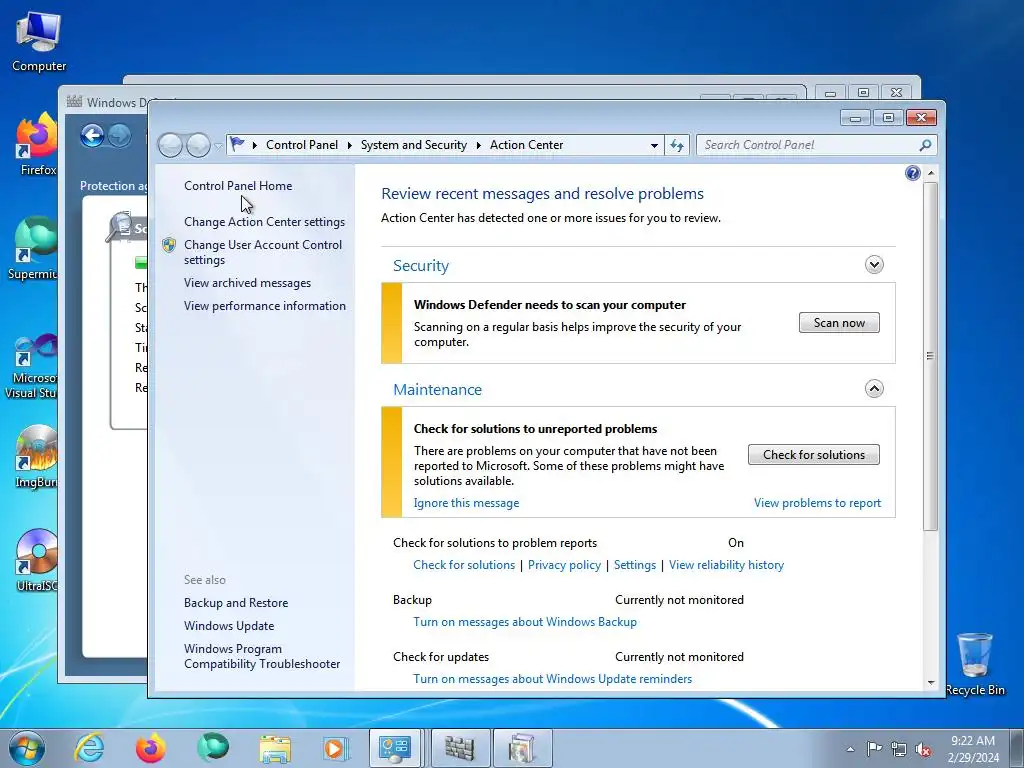Open Windows Media Player from the taskbar
This screenshot has height=768, width=1024.
point(336,748)
